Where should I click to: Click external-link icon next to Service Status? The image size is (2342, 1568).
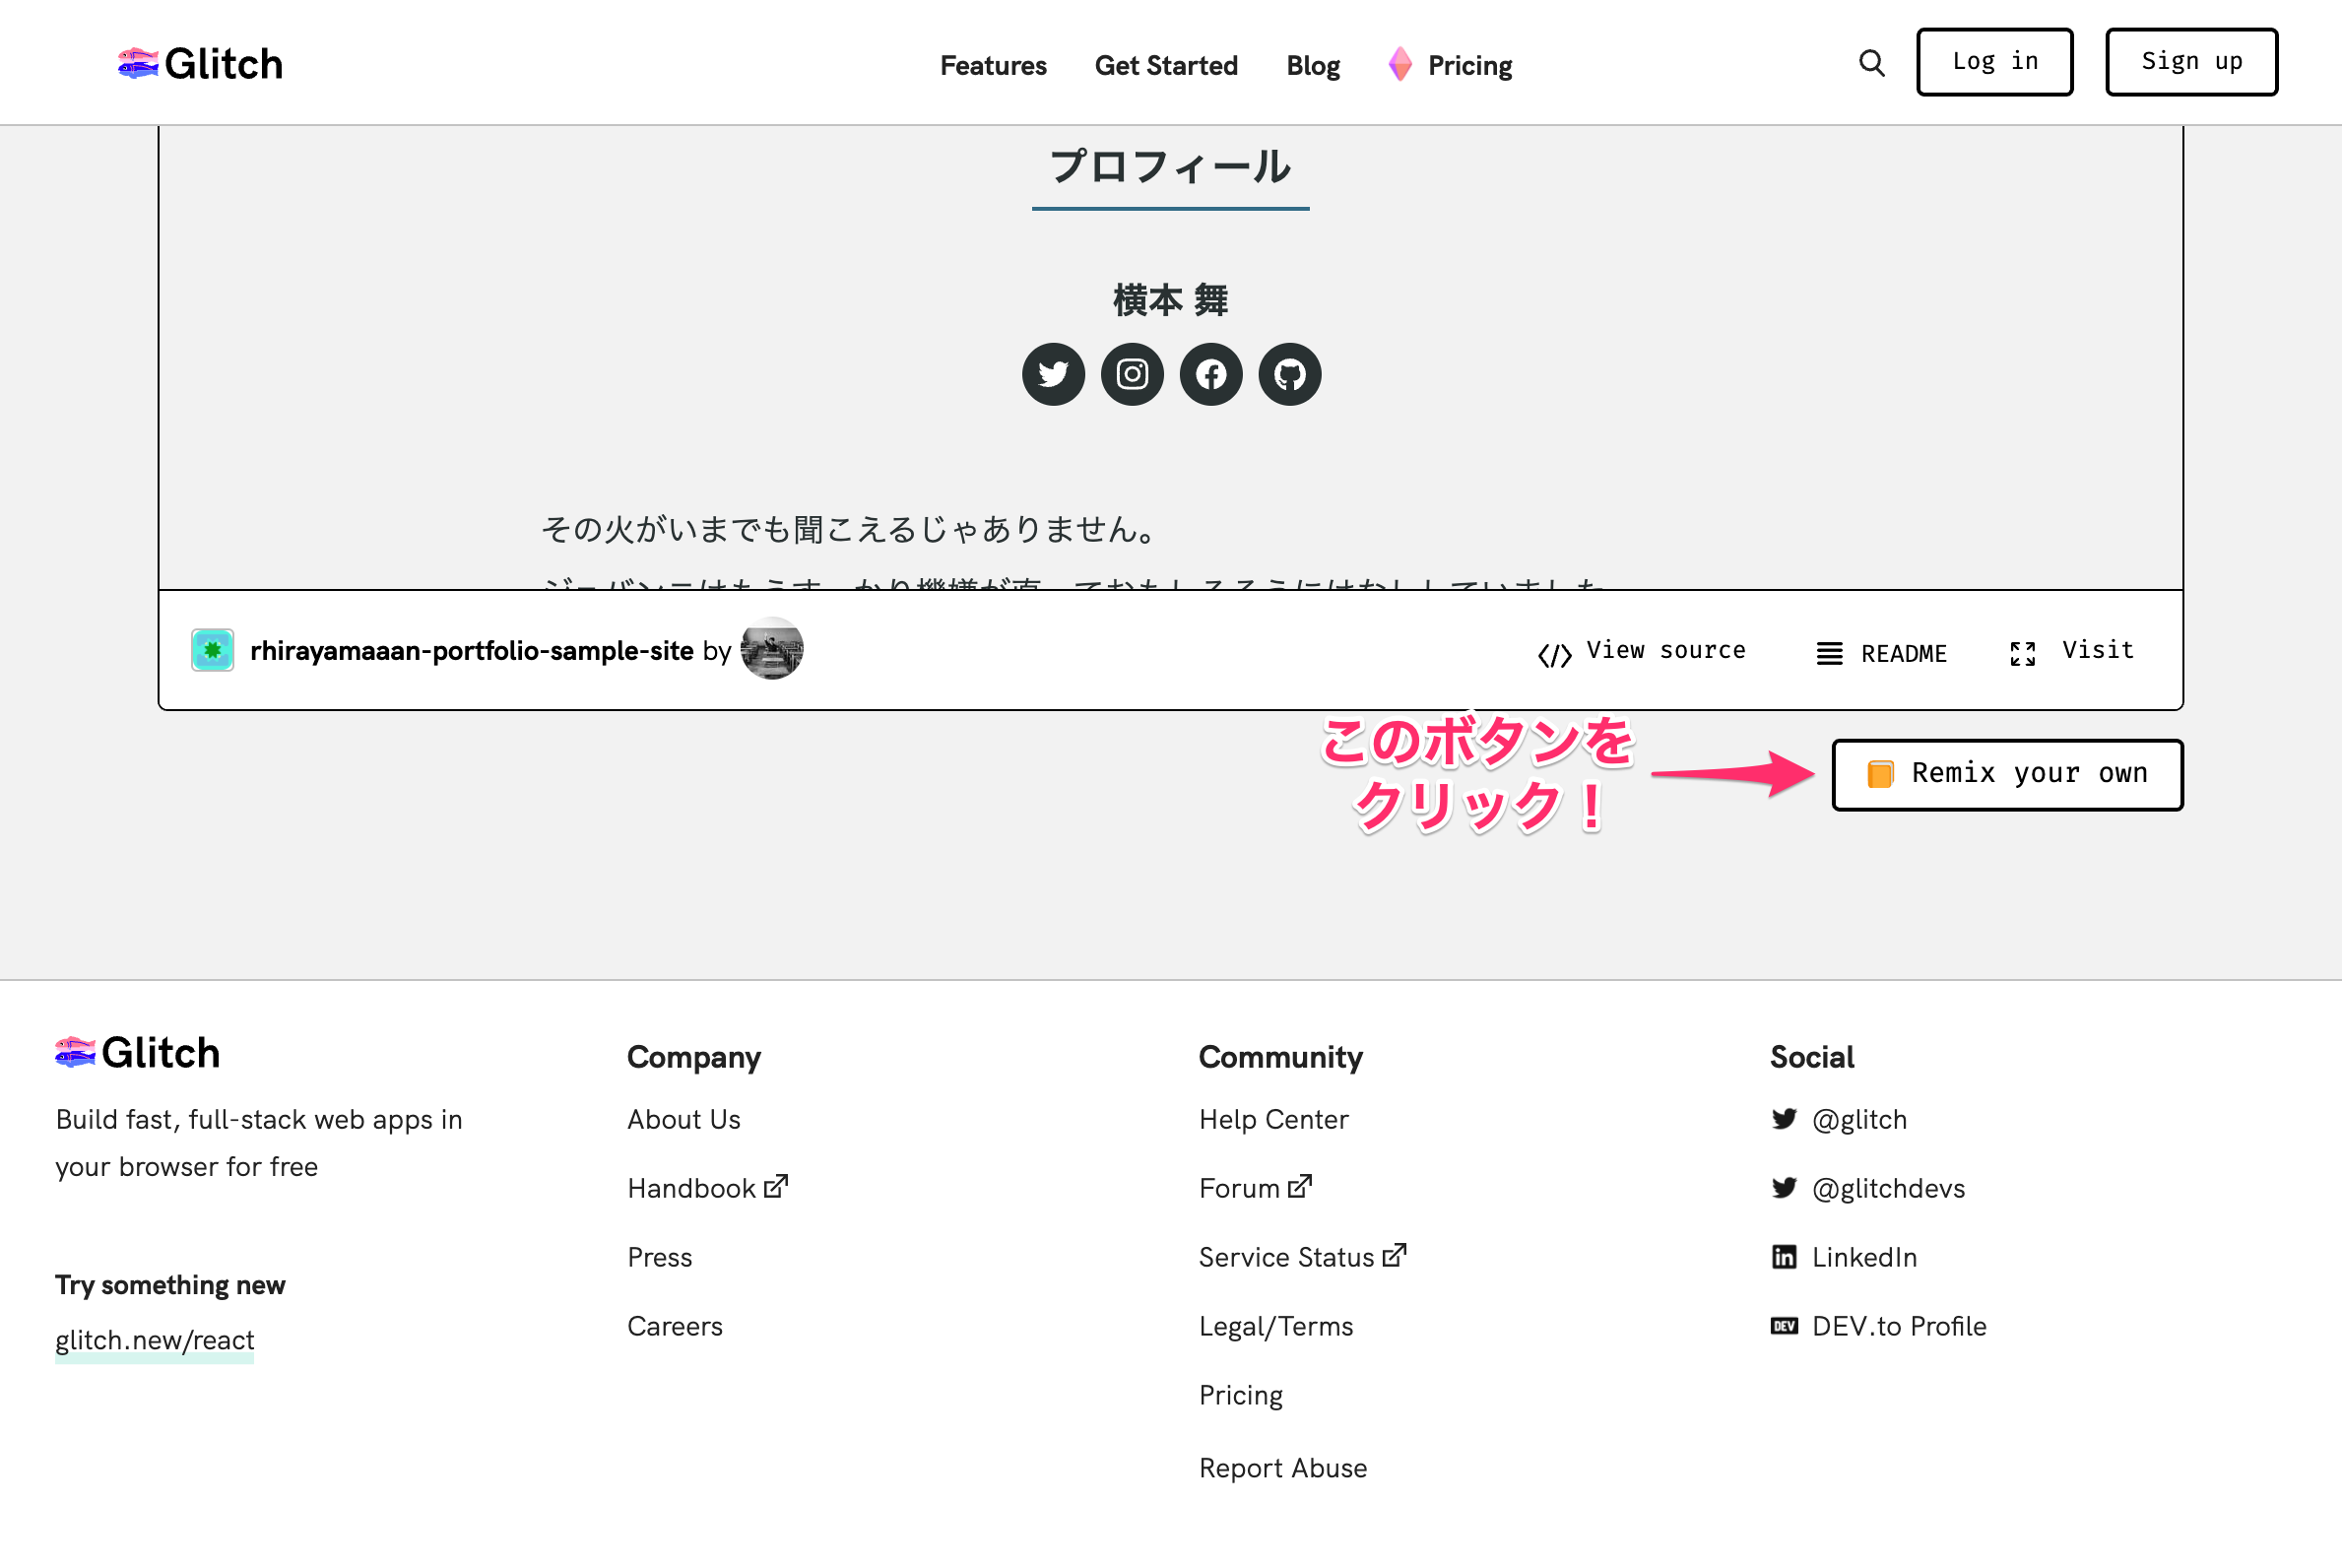click(x=1395, y=1255)
